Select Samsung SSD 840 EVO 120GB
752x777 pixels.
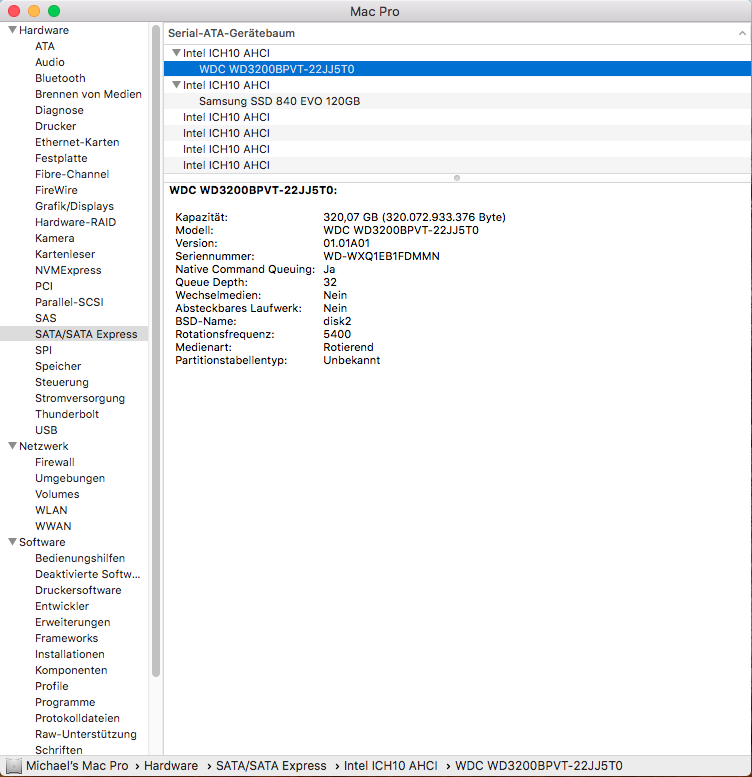point(457,101)
